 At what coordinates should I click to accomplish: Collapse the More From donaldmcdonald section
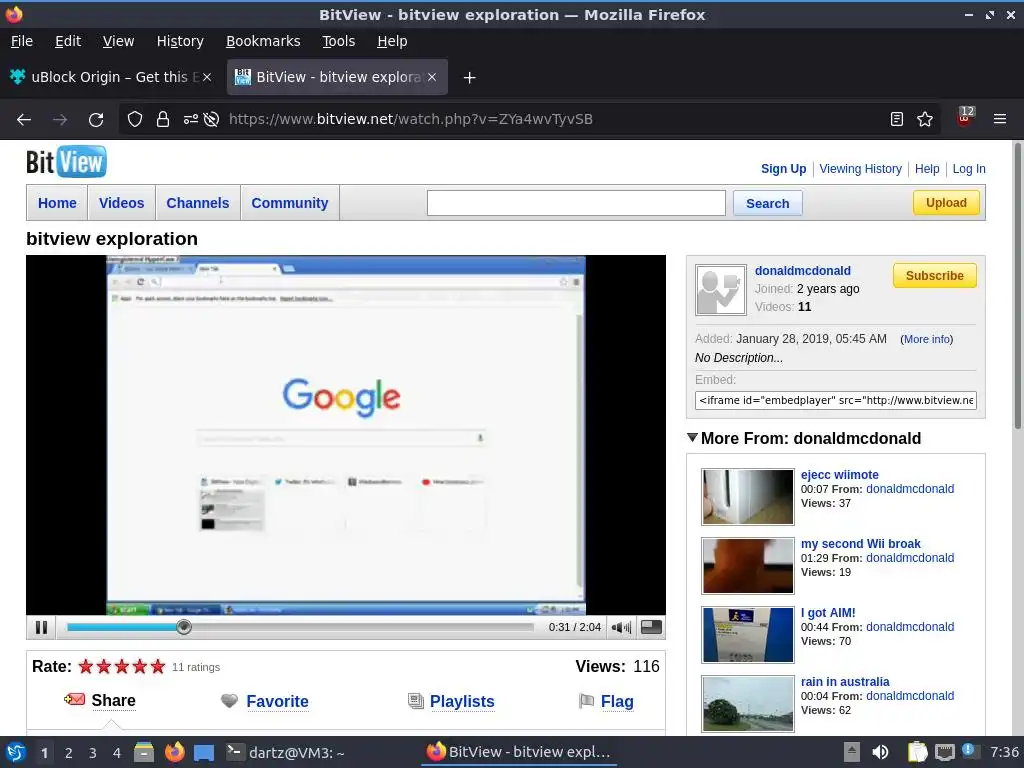[x=693, y=438]
